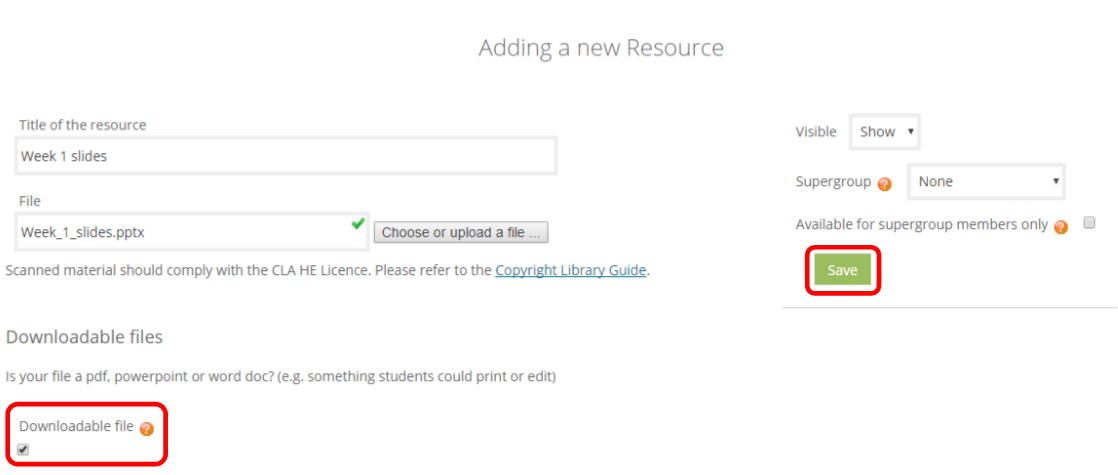The height and width of the screenshot is (475, 1118).
Task: Open the Copyright Library Guide link
Action: pyautogui.click(x=570, y=270)
